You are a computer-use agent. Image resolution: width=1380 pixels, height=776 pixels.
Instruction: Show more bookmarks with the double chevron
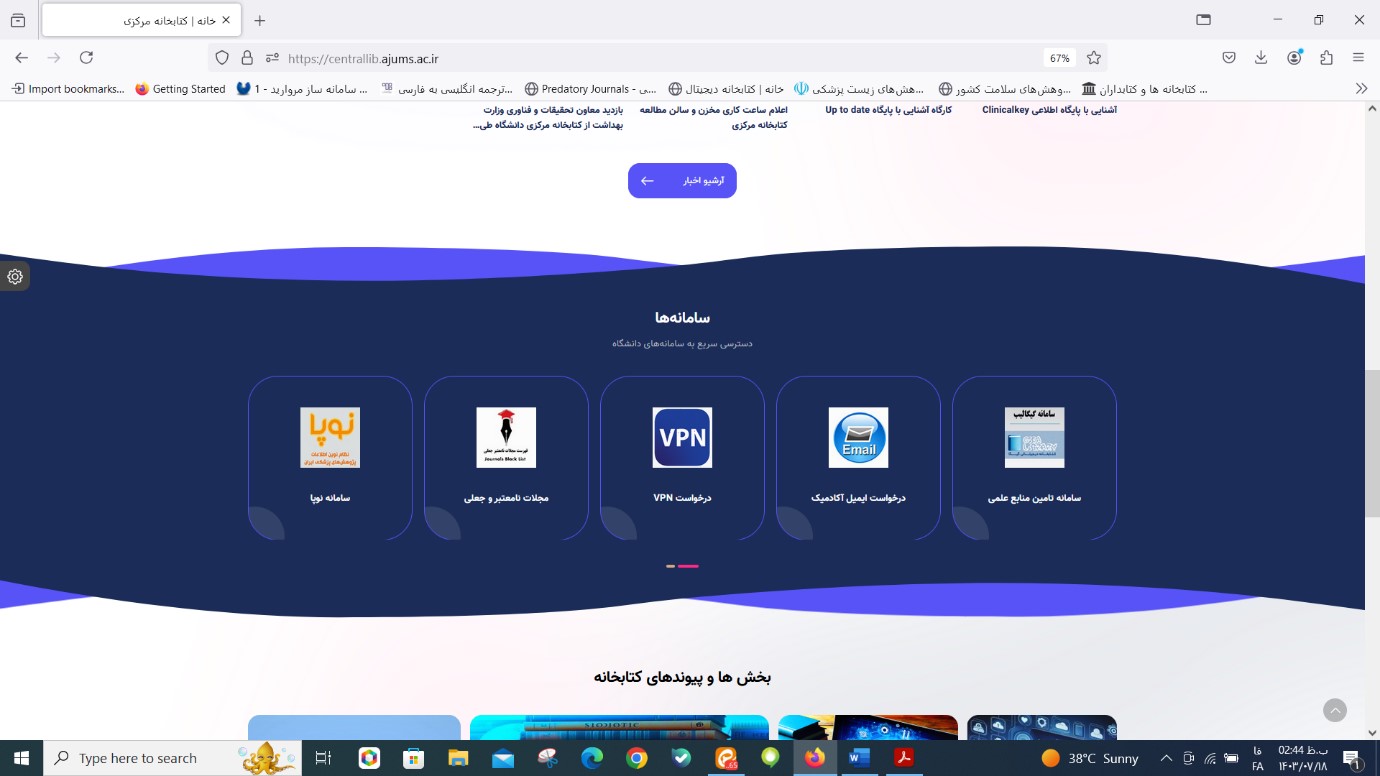point(1361,88)
